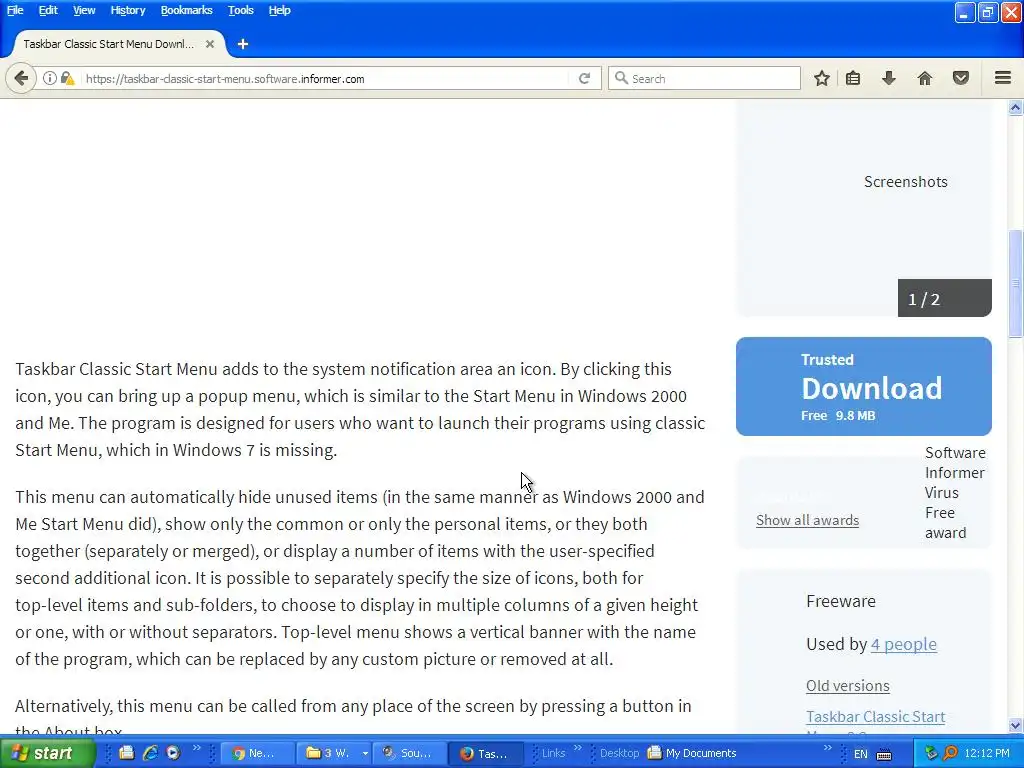This screenshot has height=768, width=1024.
Task: Open Help menu
Action: coord(280,10)
